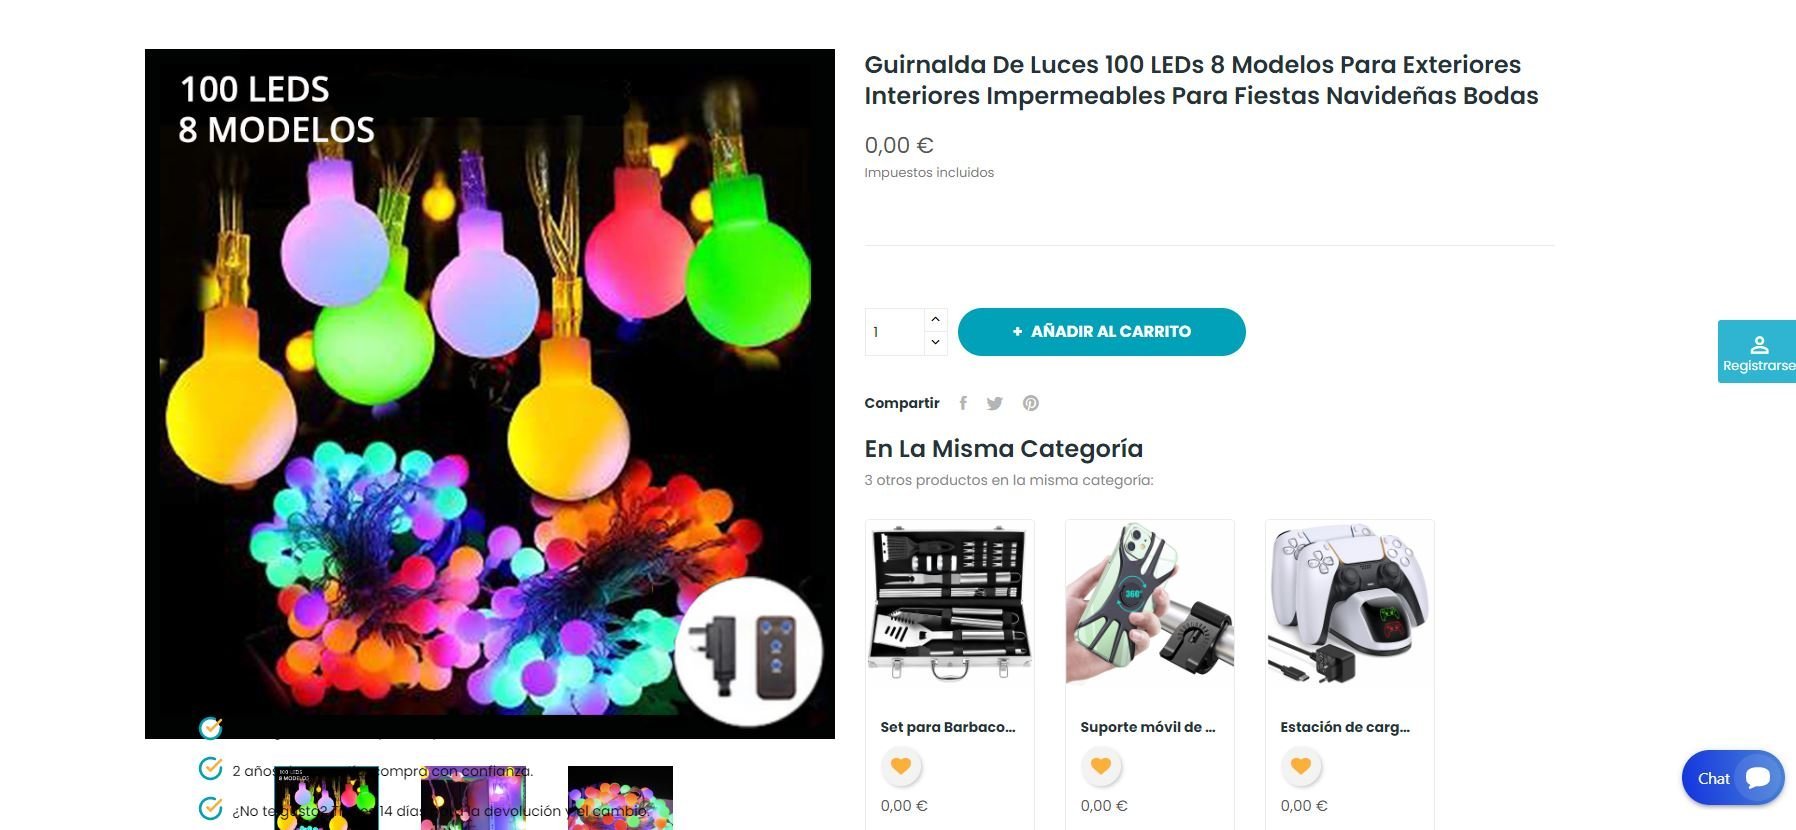The height and width of the screenshot is (830, 1796).
Task: Click the quantity input field
Action: coord(894,332)
